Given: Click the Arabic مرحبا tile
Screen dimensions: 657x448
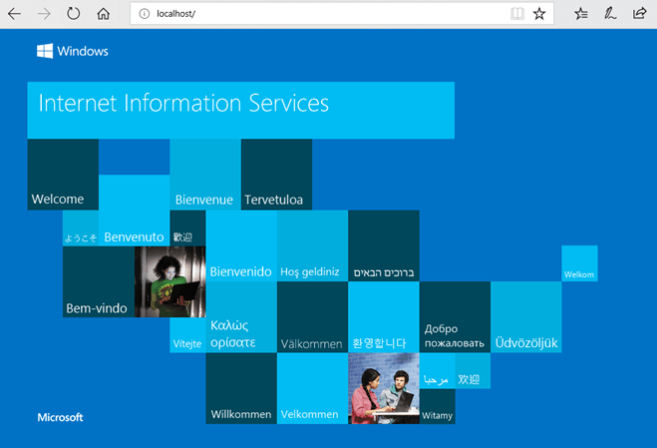Looking at the screenshot, I should coord(437,370).
